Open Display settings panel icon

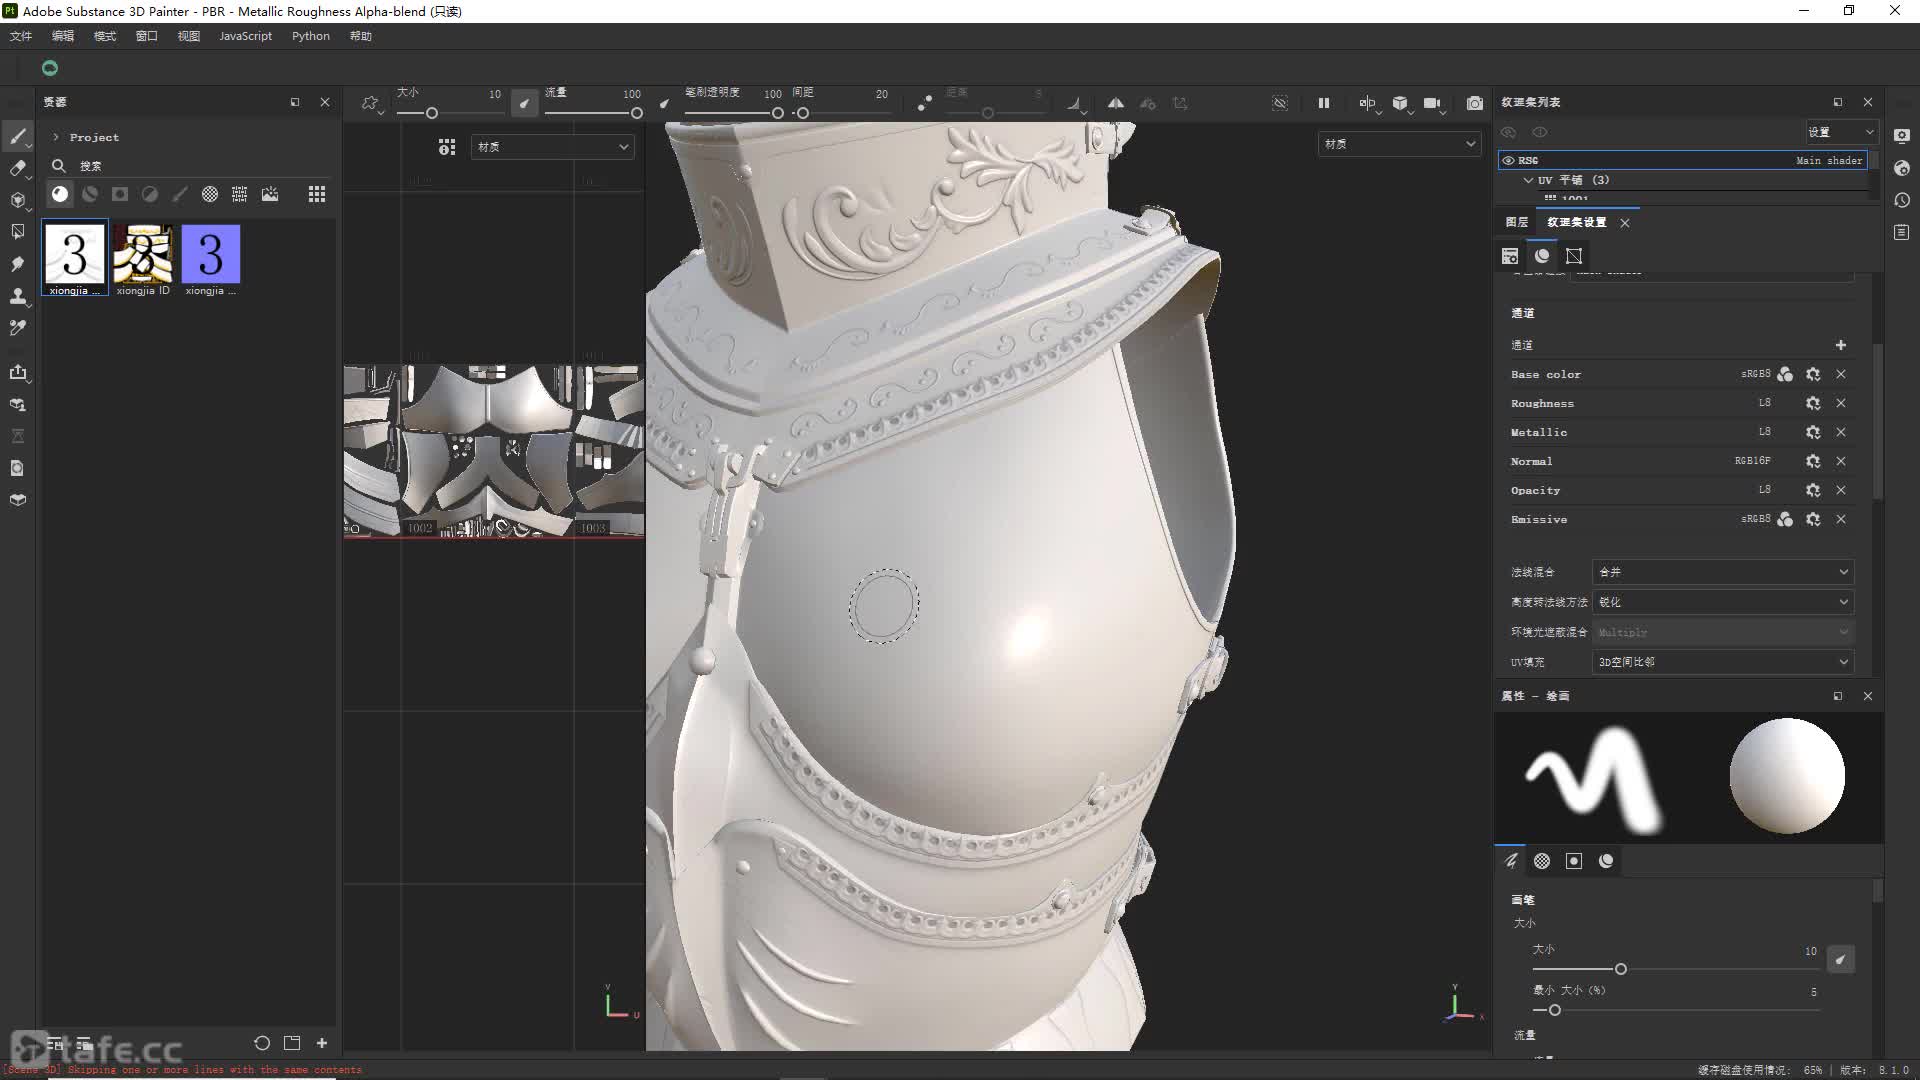pyautogui.click(x=1902, y=136)
